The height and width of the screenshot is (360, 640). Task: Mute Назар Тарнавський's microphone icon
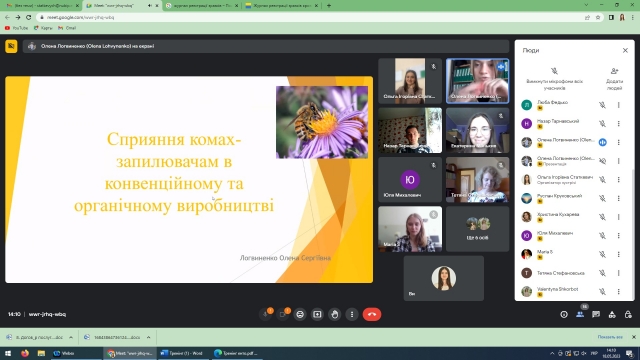(x=602, y=124)
